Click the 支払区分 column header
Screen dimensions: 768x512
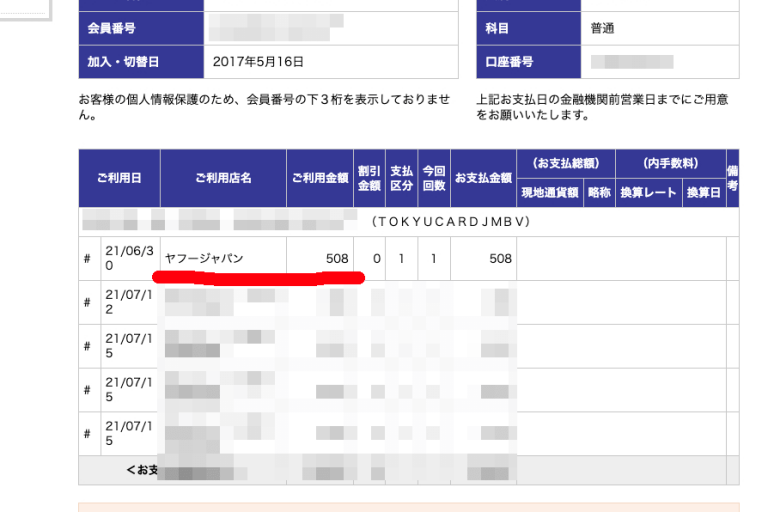[x=401, y=178]
